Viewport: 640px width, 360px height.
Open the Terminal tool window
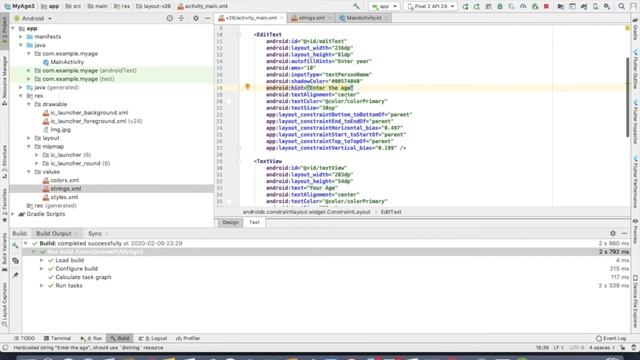point(57,338)
